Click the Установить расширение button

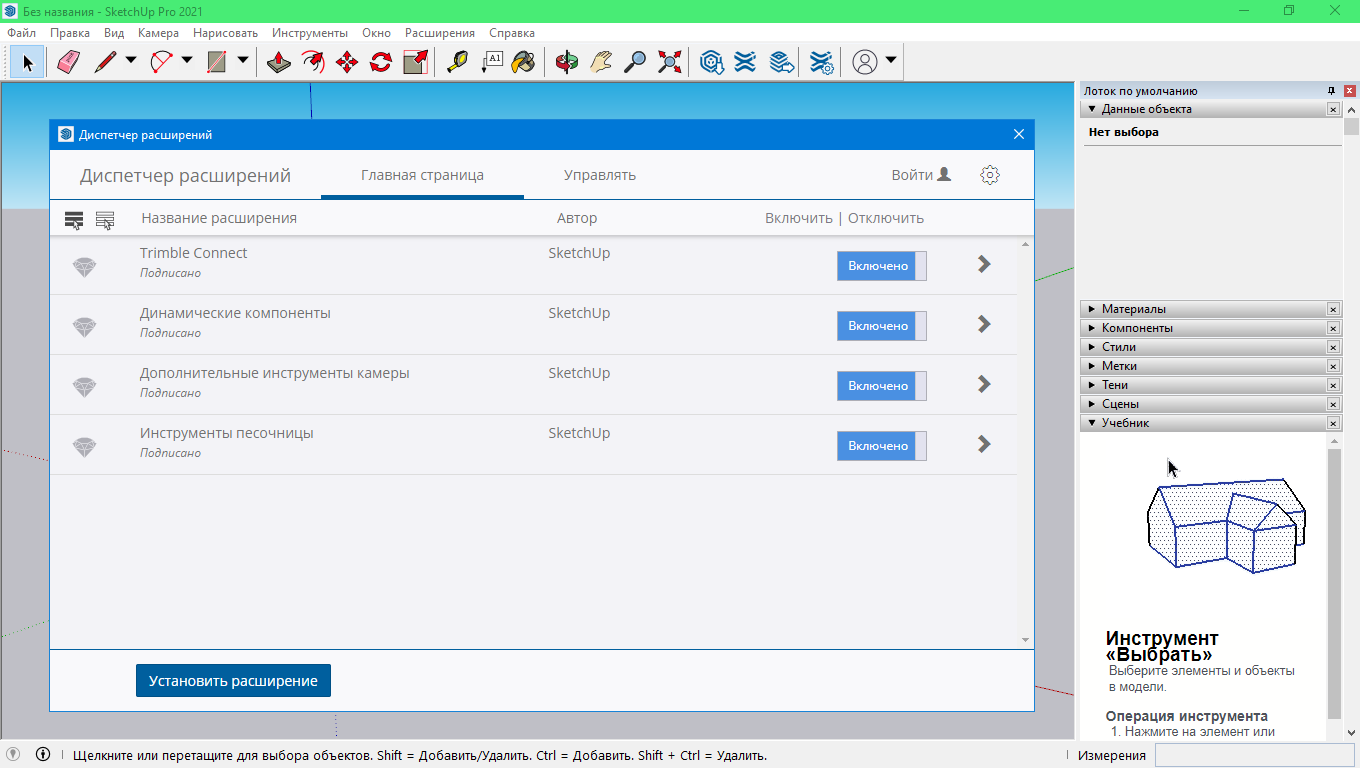233,681
